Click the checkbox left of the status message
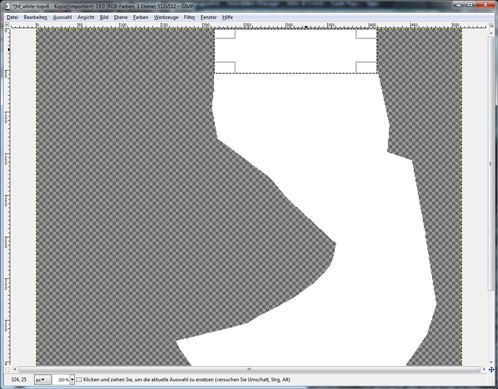This screenshot has width=498, height=389. 79,379
